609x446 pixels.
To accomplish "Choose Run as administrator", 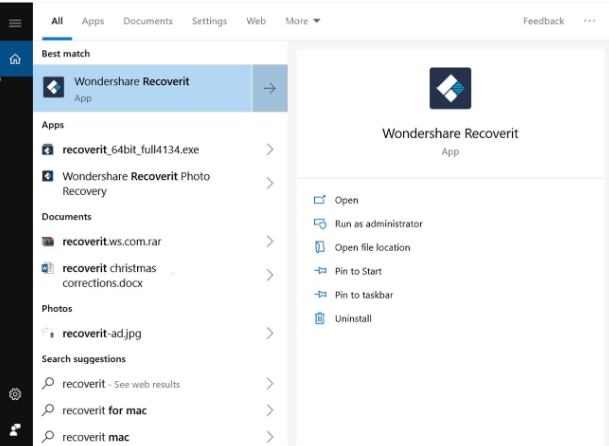I will click(379, 224).
